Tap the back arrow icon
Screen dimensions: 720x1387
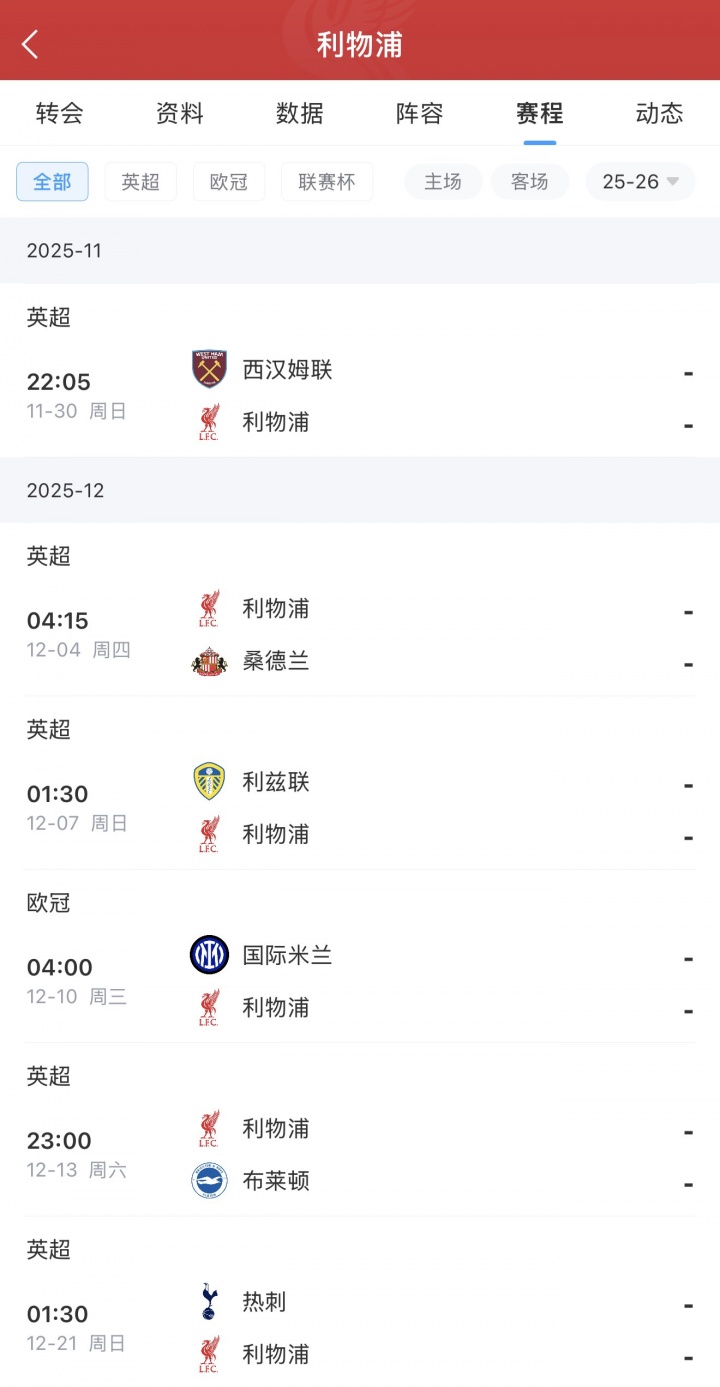pos(30,44)
